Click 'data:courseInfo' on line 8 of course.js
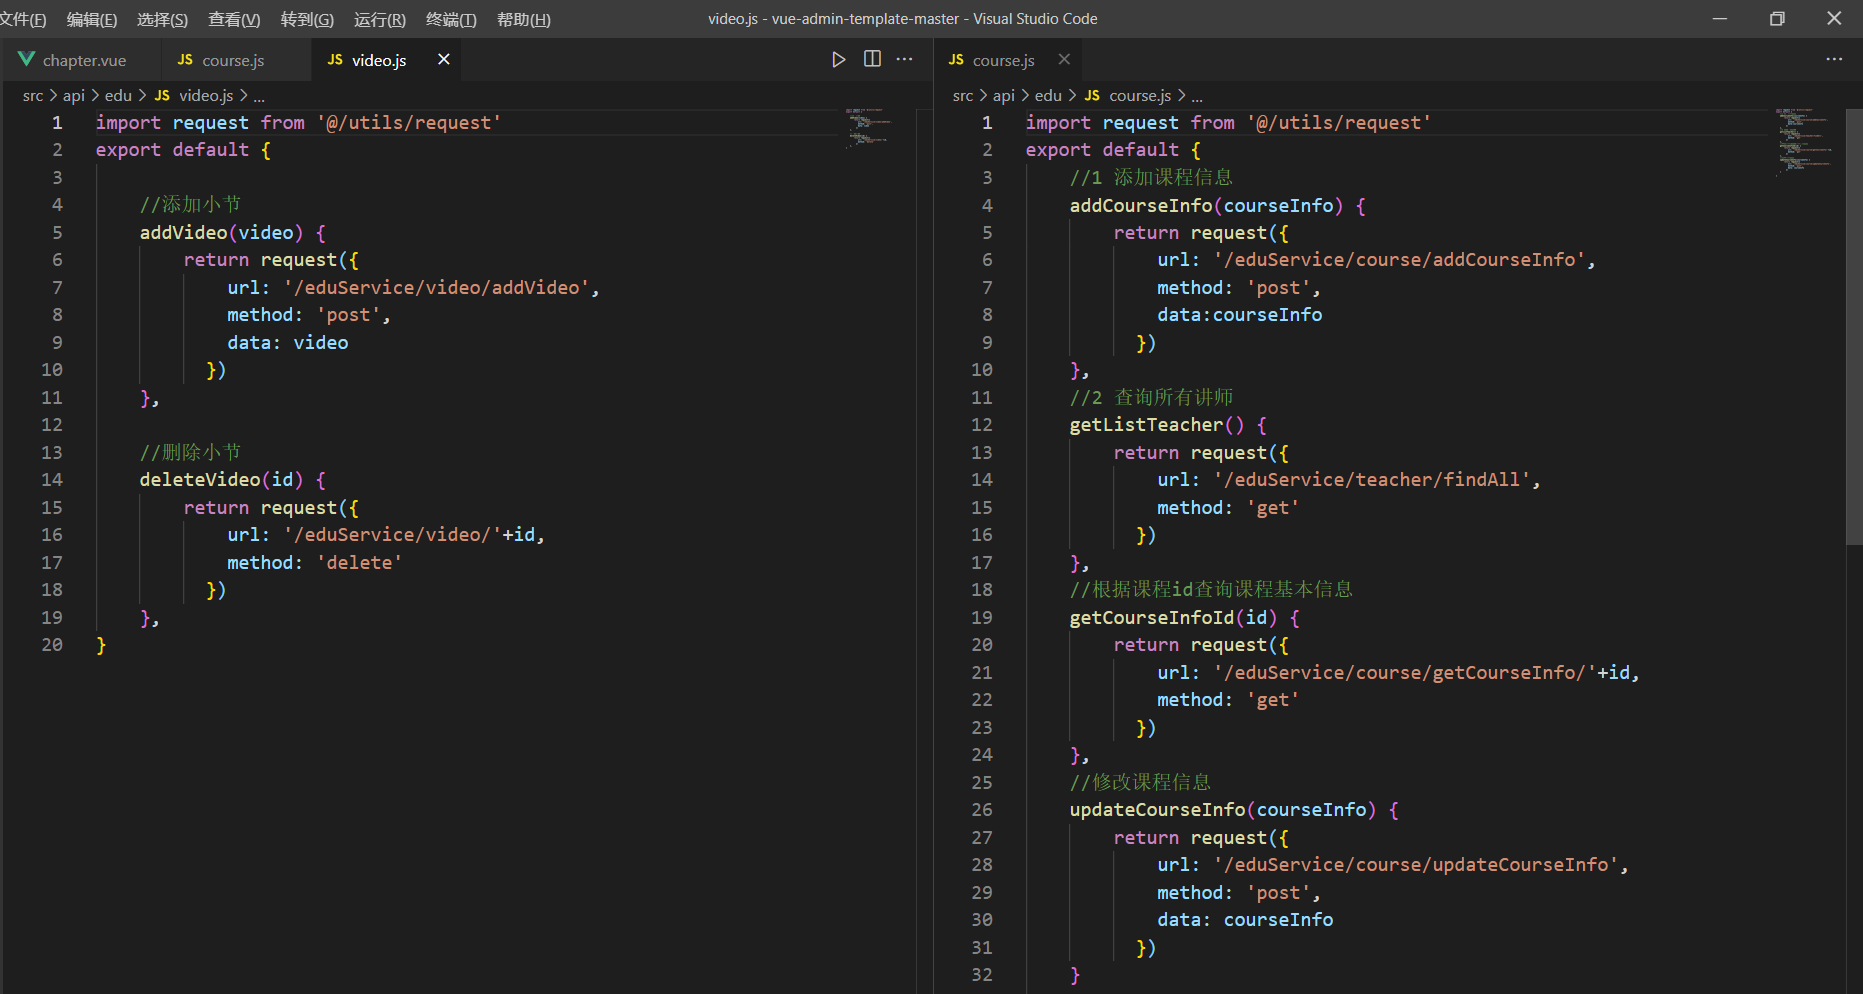The image size is (1863, 994). (1240, 315)
